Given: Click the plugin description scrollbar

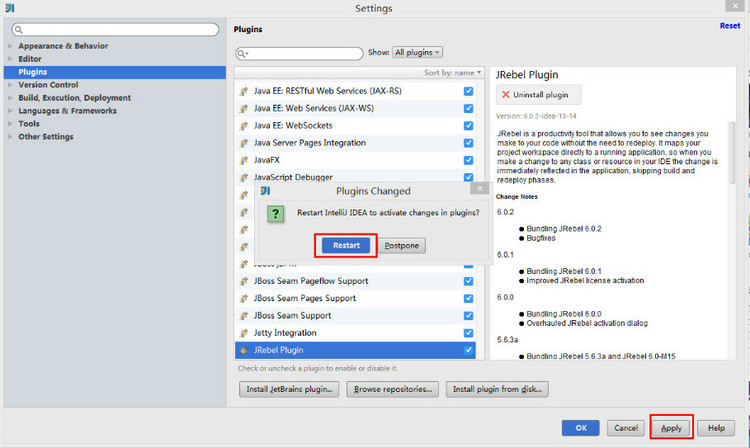Looking at the screenshot, I should (x=731, y=153).
